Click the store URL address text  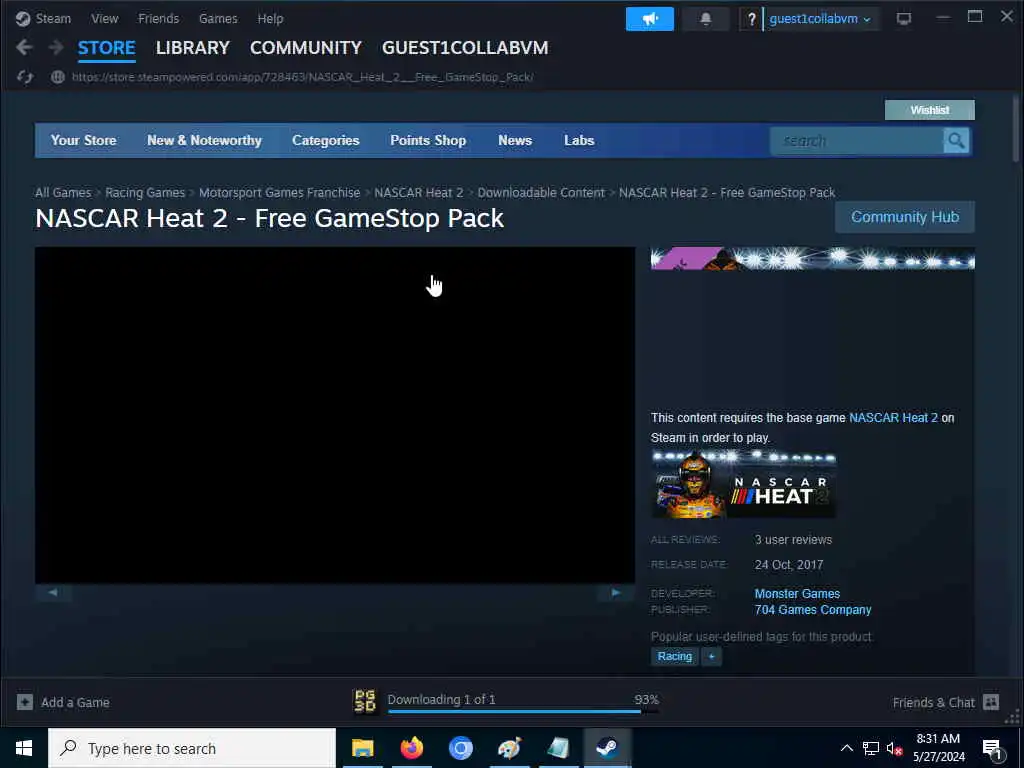tap(302, 77)
